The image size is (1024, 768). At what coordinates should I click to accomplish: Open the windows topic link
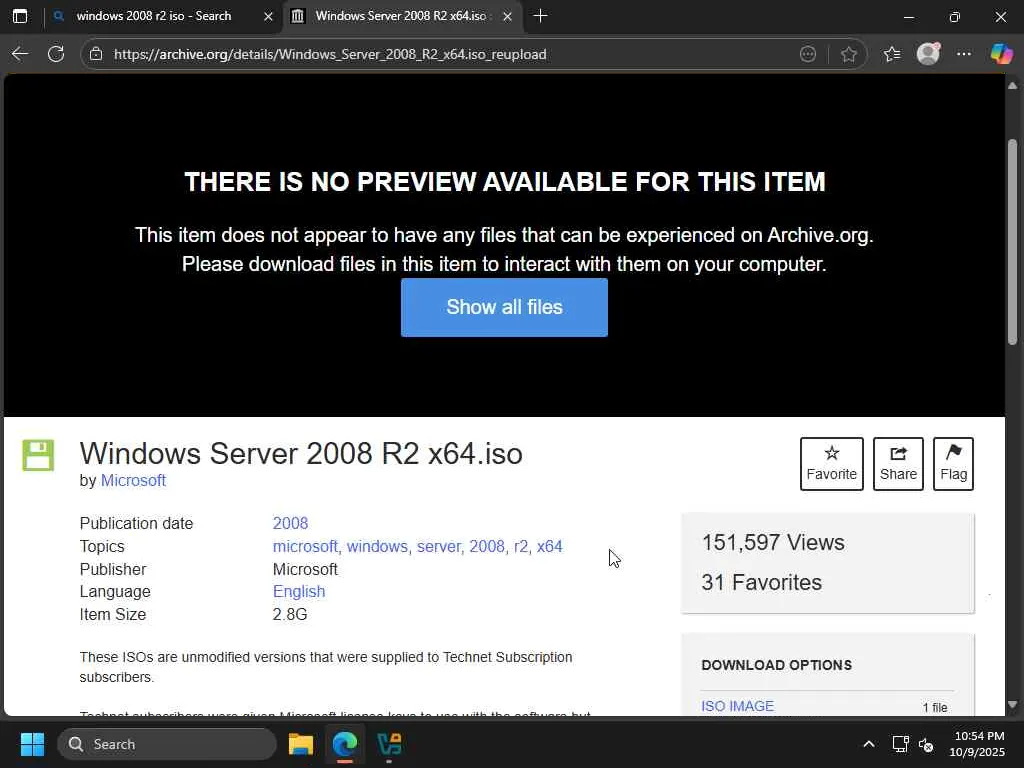[x=377, y=547]
